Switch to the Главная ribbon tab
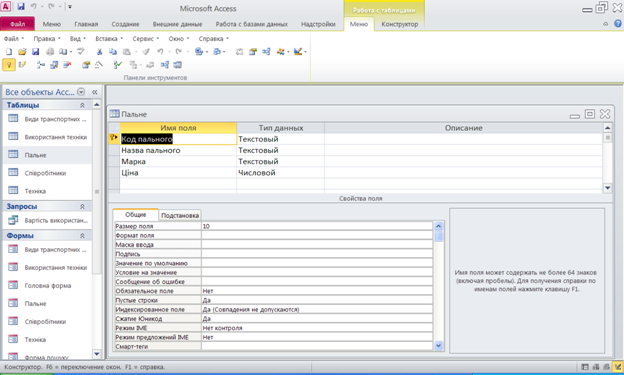This screenshot has width=624, height=375. click(86, 24)
